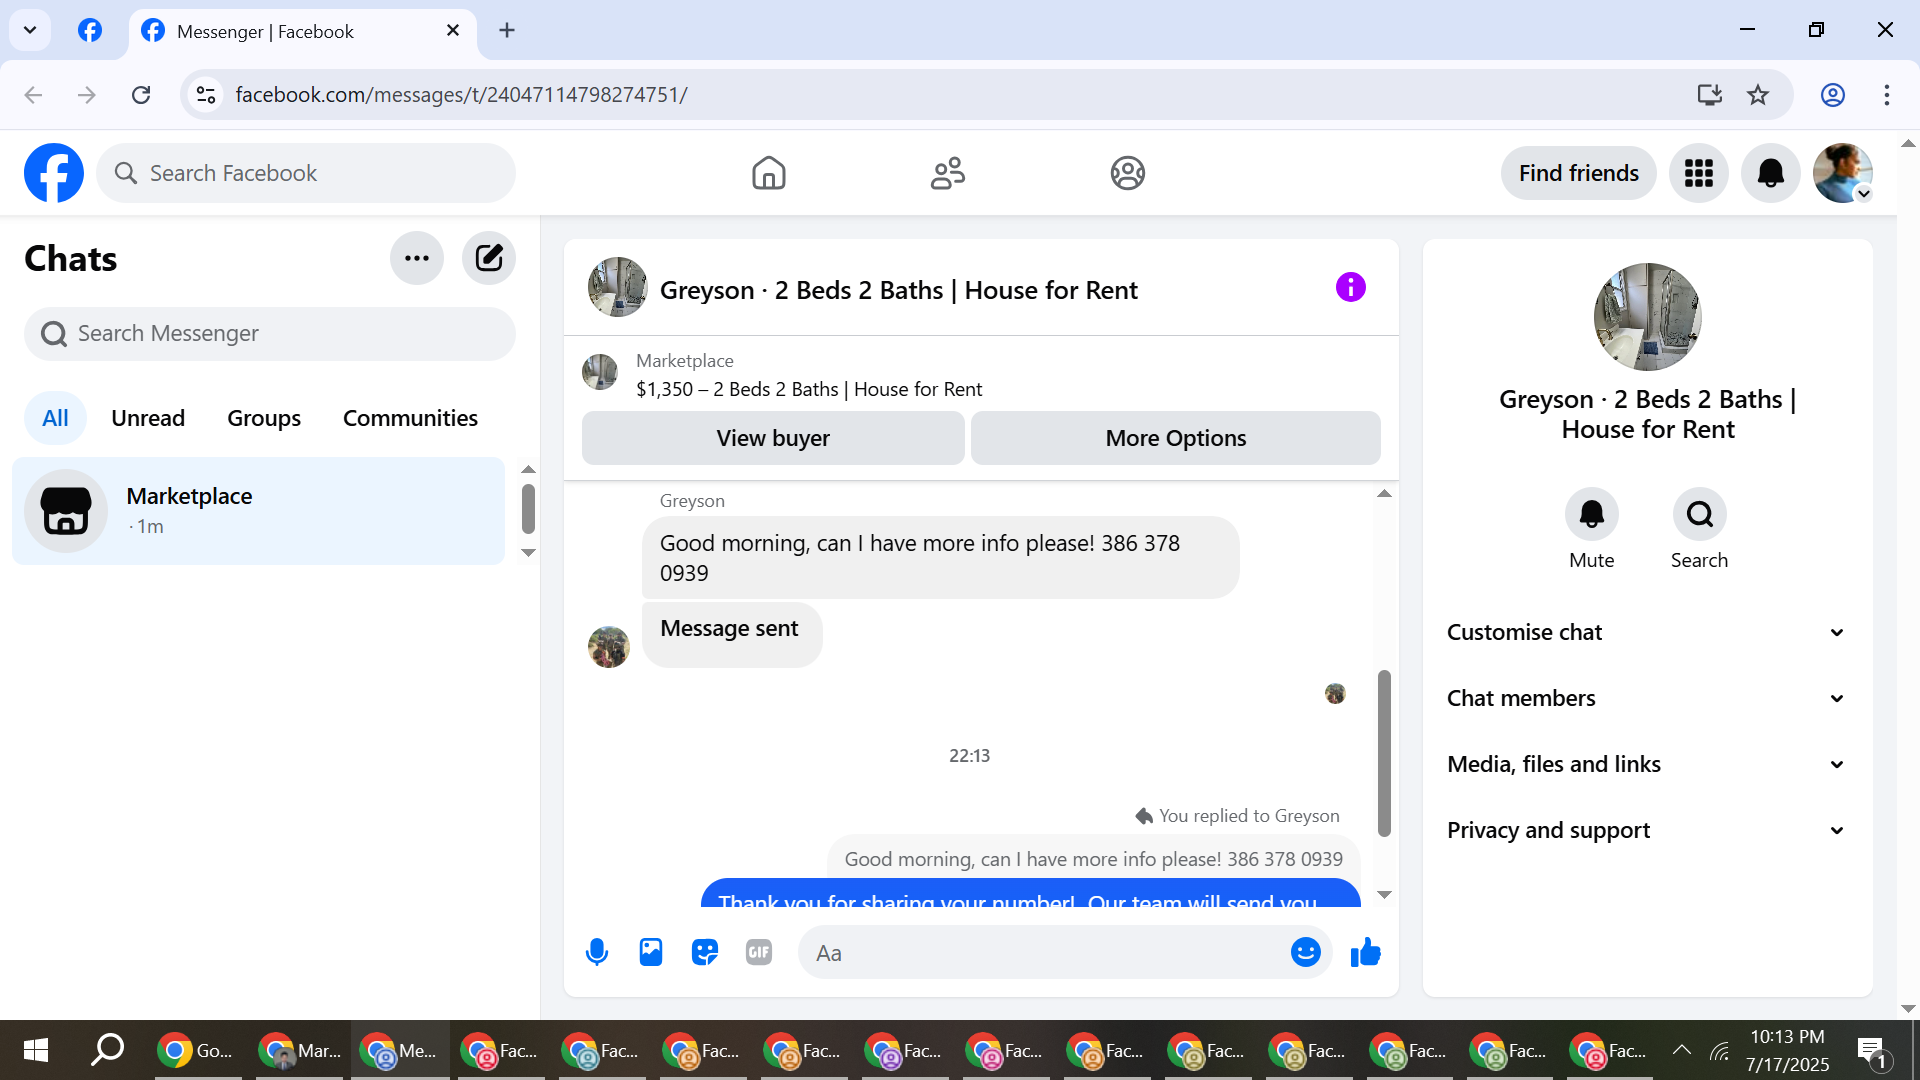
Task: Click the address bar URL
Action: click(461, 95)
